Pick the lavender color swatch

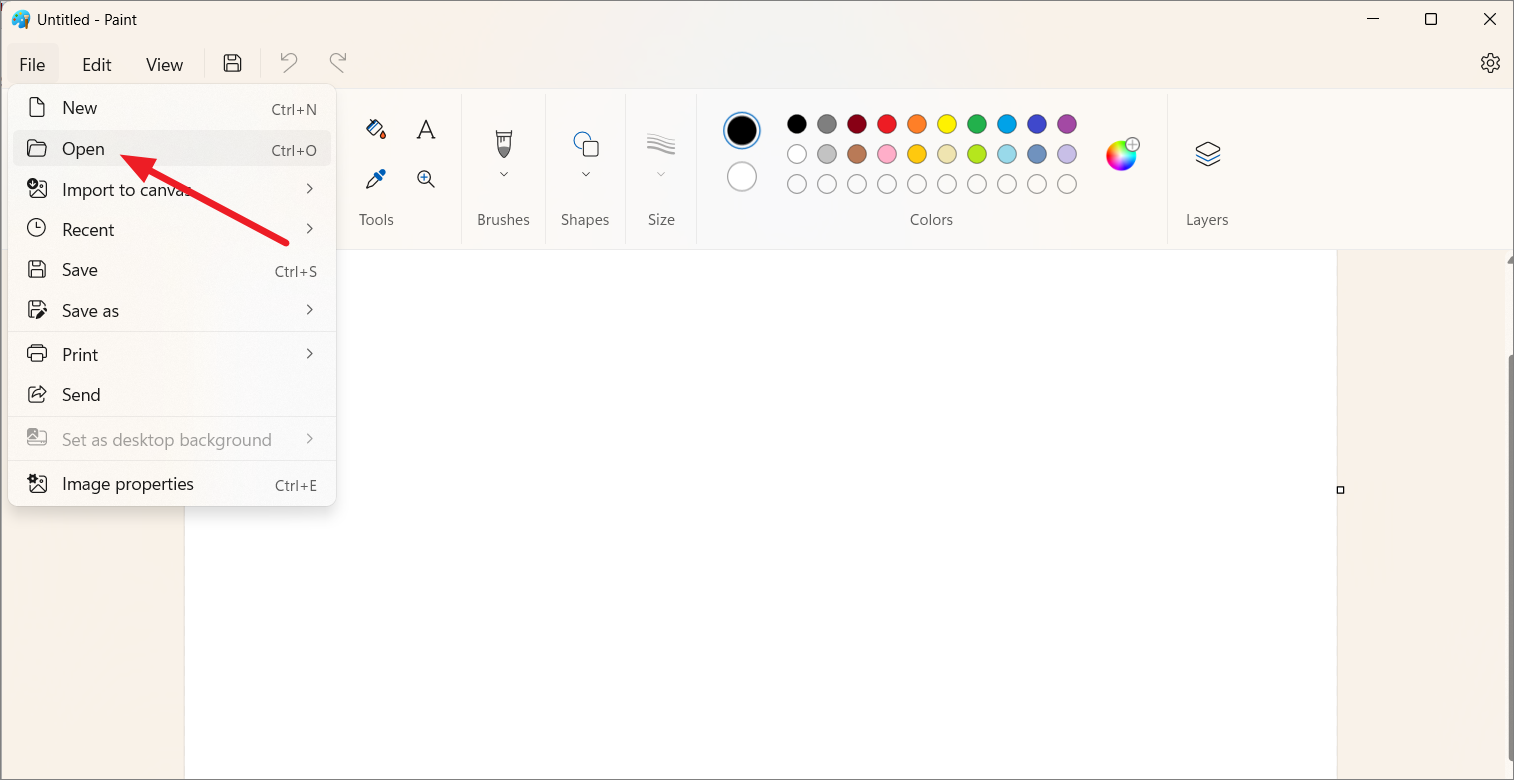coord(1067,154)
